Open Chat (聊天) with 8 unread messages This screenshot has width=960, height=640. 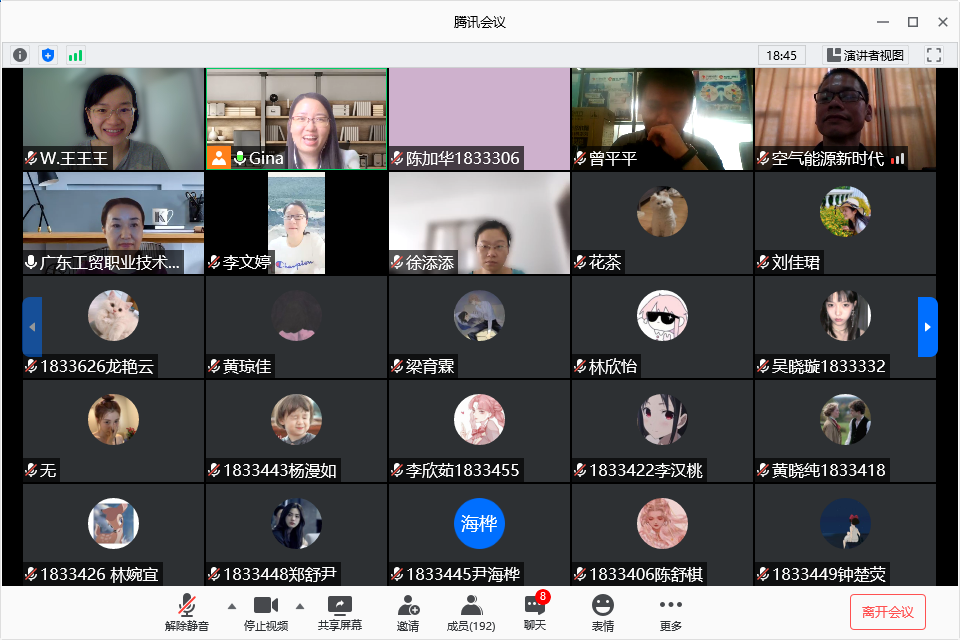535,612
